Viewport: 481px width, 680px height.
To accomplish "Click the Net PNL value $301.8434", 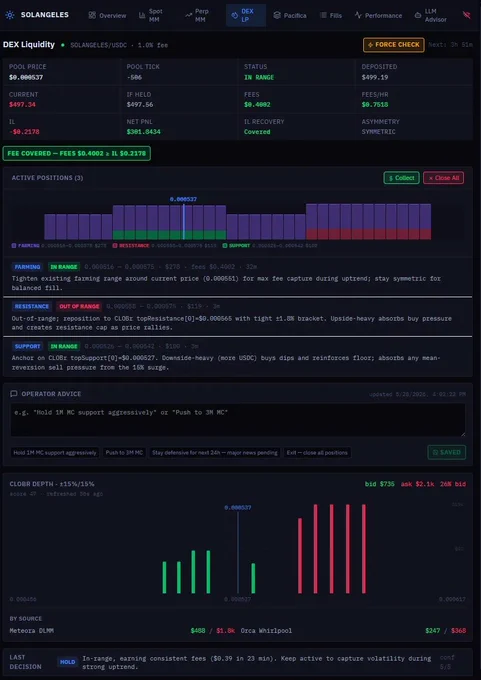I will tap(144, 132).
